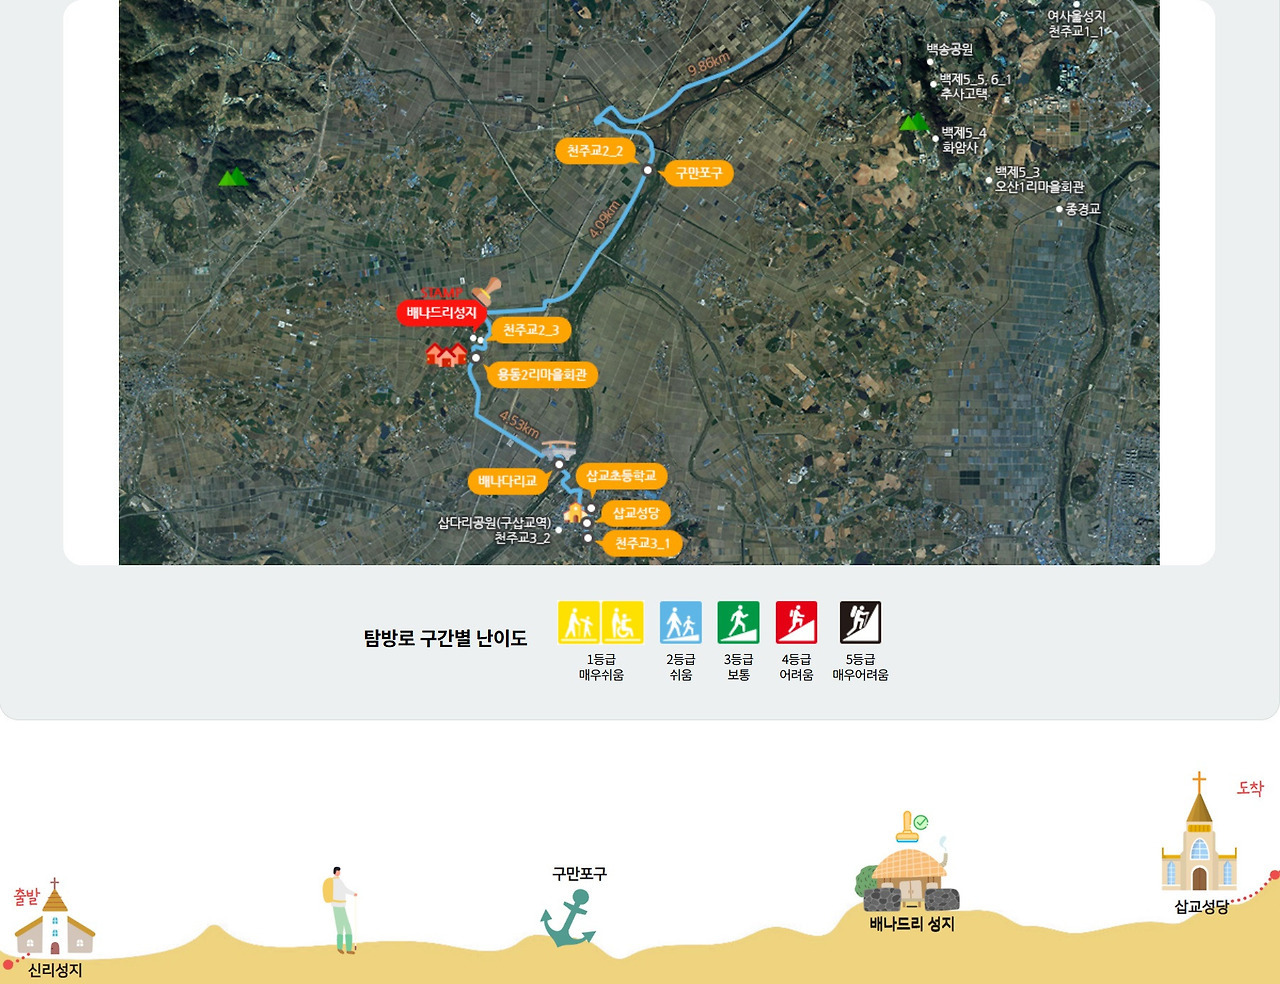
Task: Click the 구만포구 anchor illustration
Action: click(568, 919)
